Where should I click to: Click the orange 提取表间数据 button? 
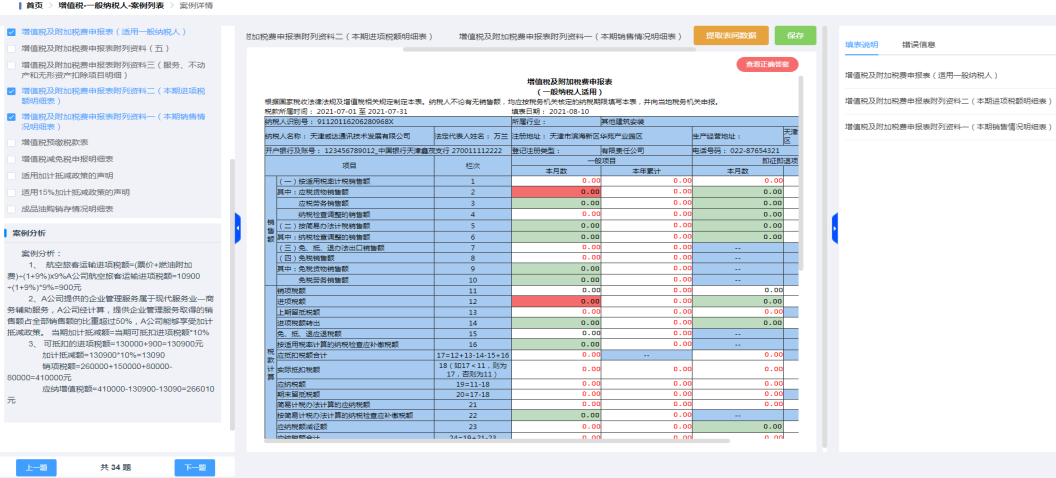[731, 35]
